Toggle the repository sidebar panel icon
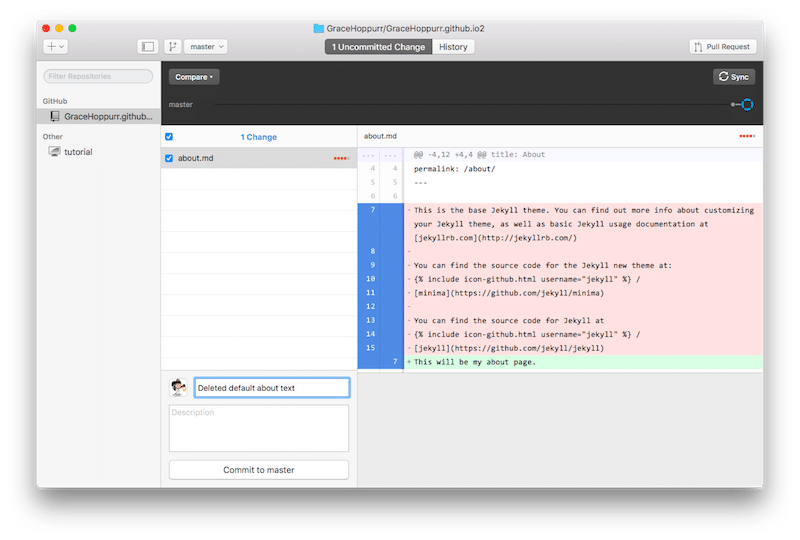 148,47
